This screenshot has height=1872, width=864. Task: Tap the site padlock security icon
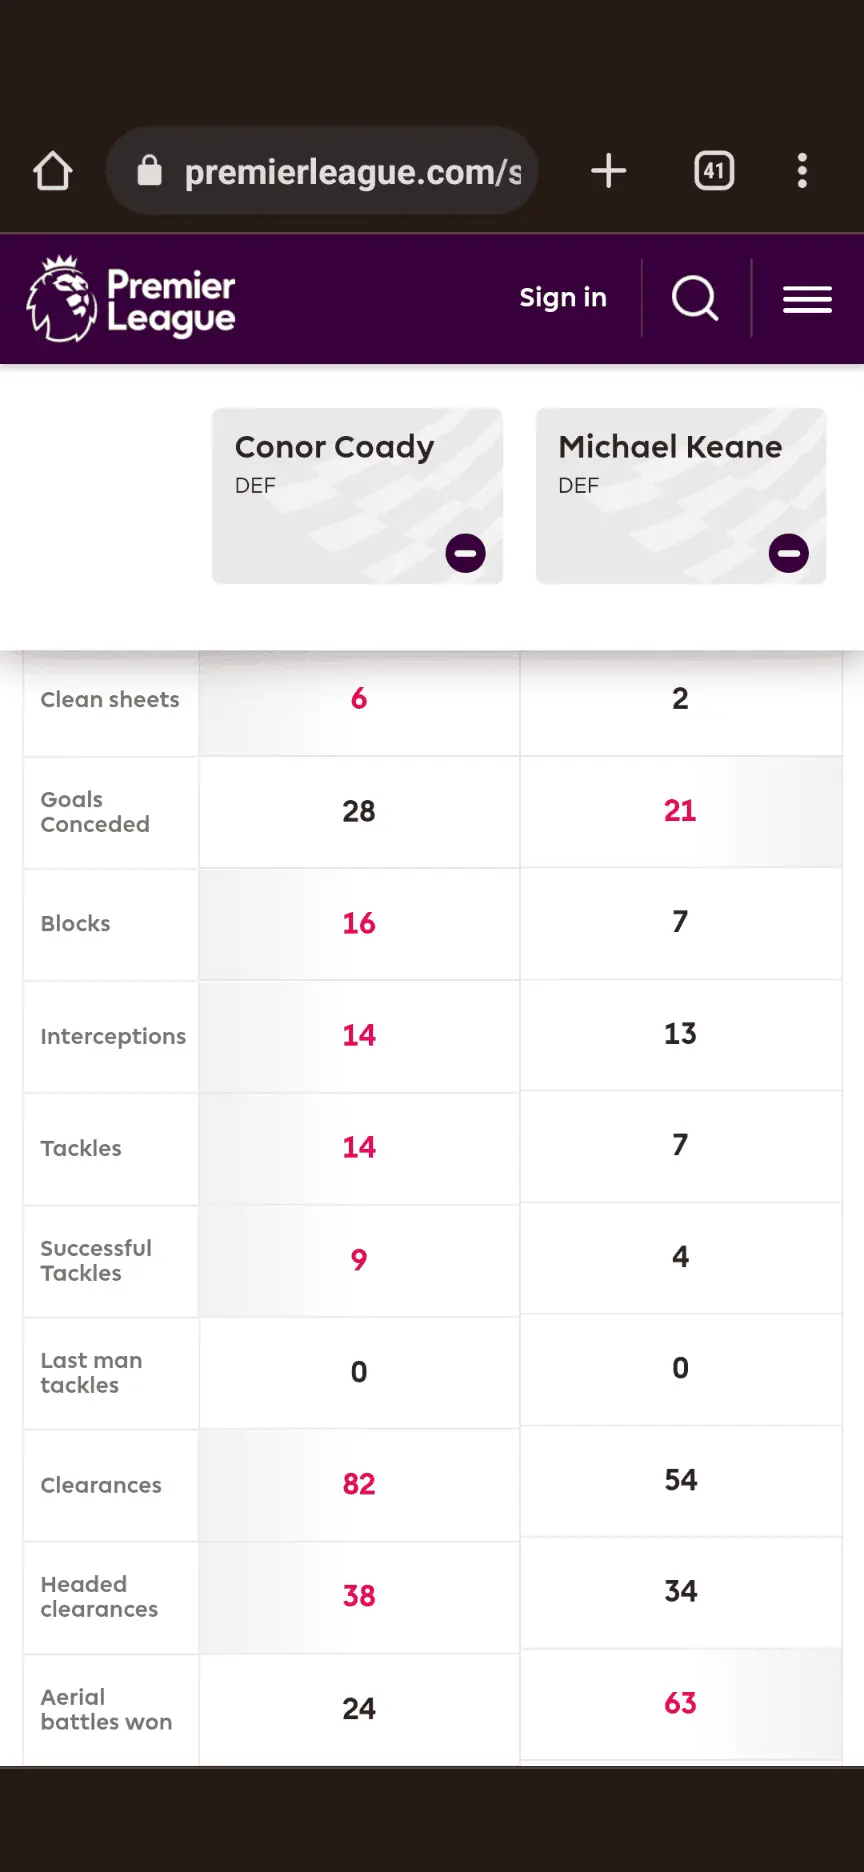tap(150, 171)
